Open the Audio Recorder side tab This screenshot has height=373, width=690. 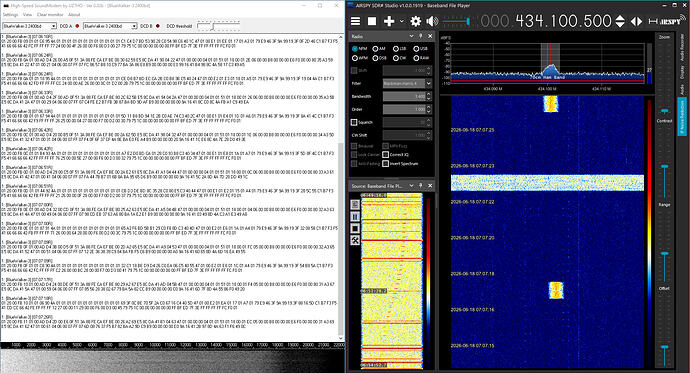click(682, 48)
